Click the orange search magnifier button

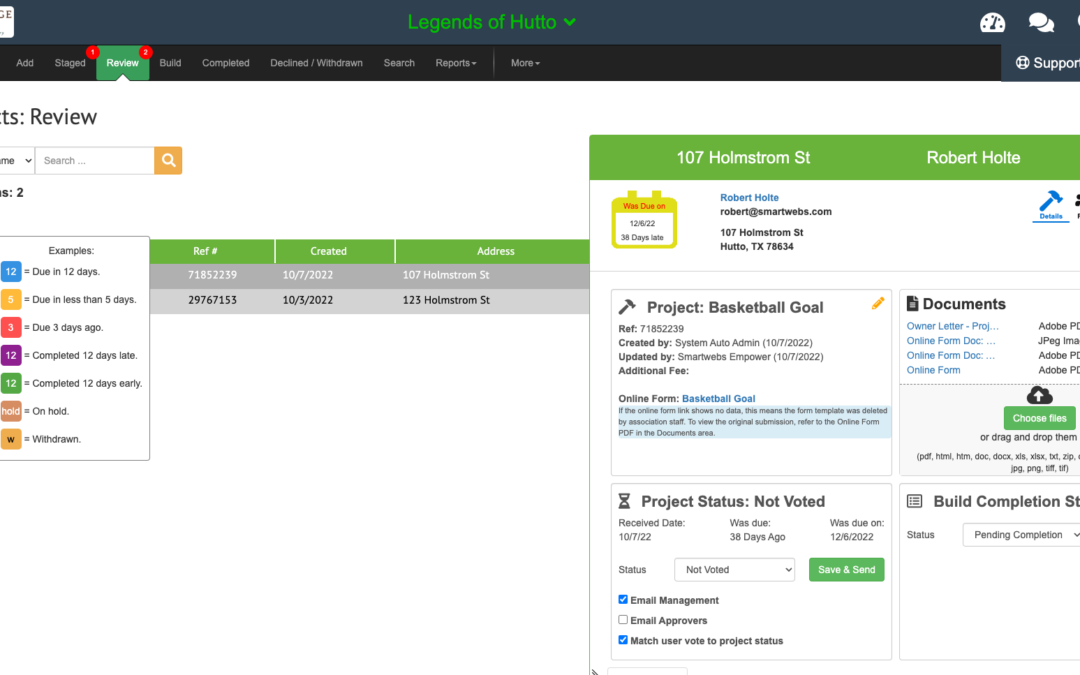(x=168, y=160)
